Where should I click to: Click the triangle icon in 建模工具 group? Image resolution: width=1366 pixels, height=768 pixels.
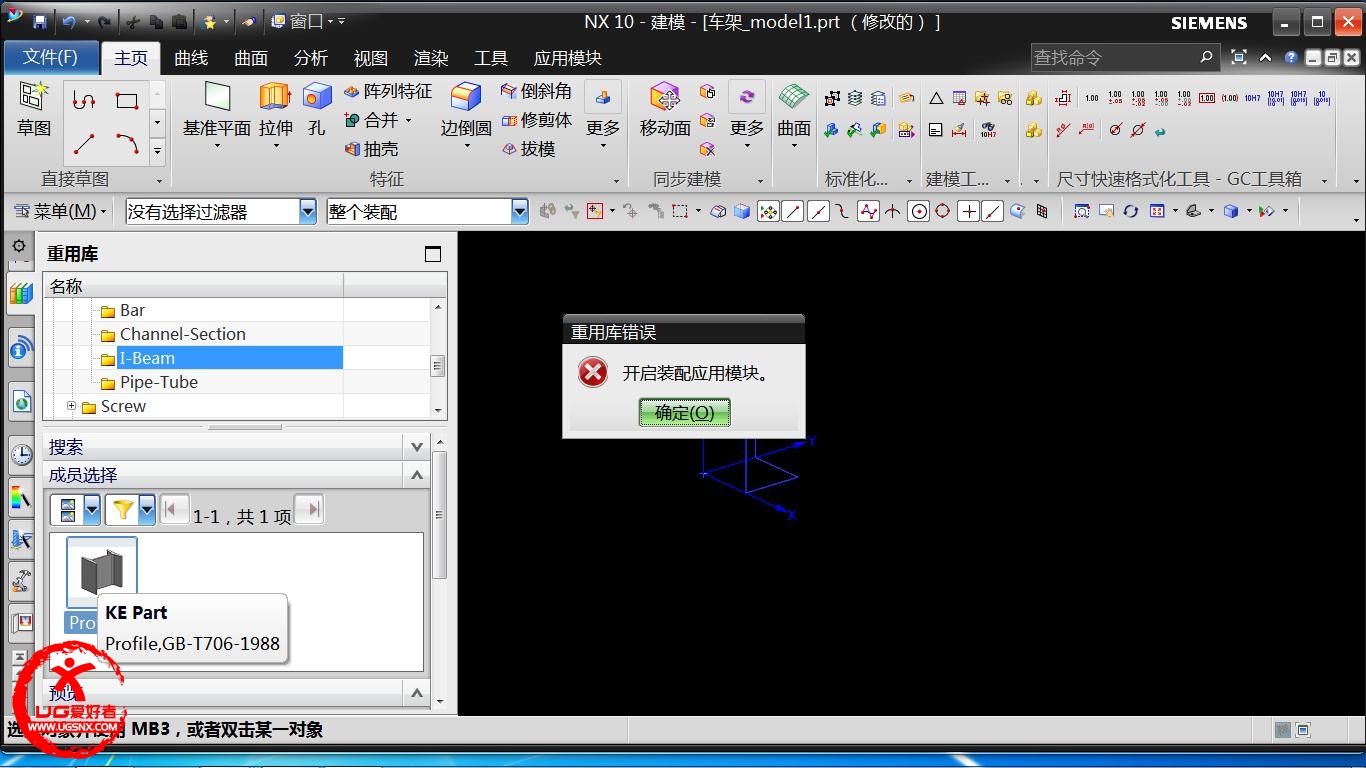(x=936, y=98)
